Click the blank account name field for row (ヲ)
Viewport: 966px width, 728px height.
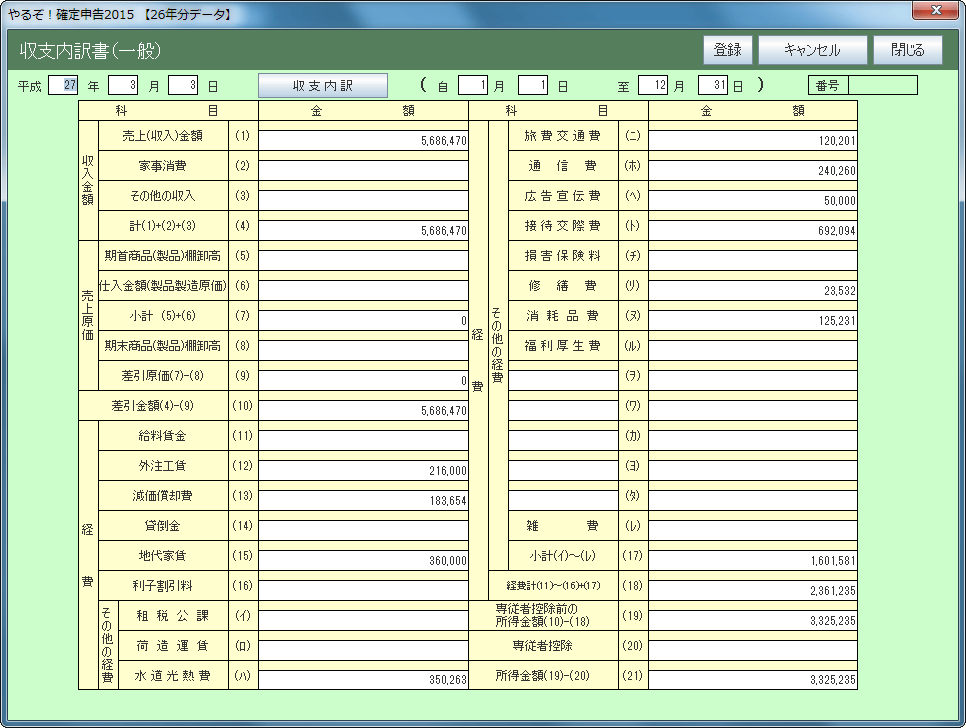pos(563,380)
